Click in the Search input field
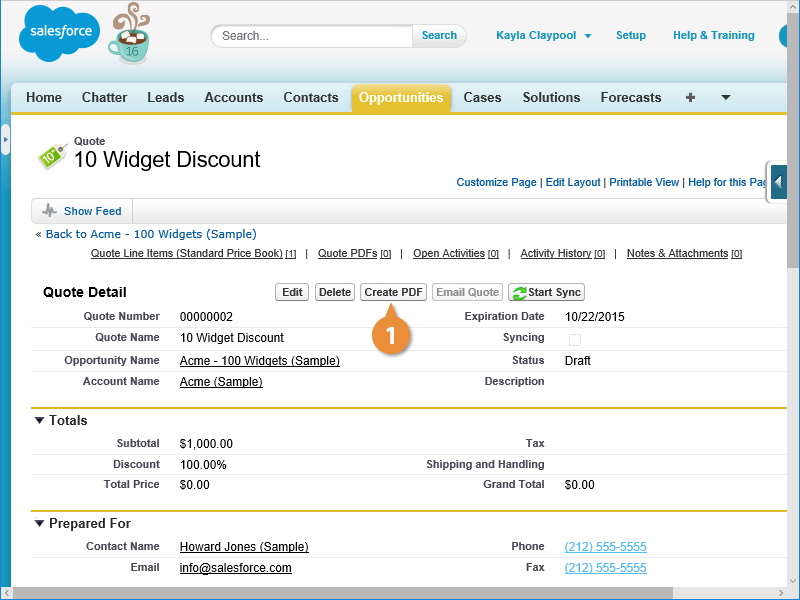 coord(312,36)
